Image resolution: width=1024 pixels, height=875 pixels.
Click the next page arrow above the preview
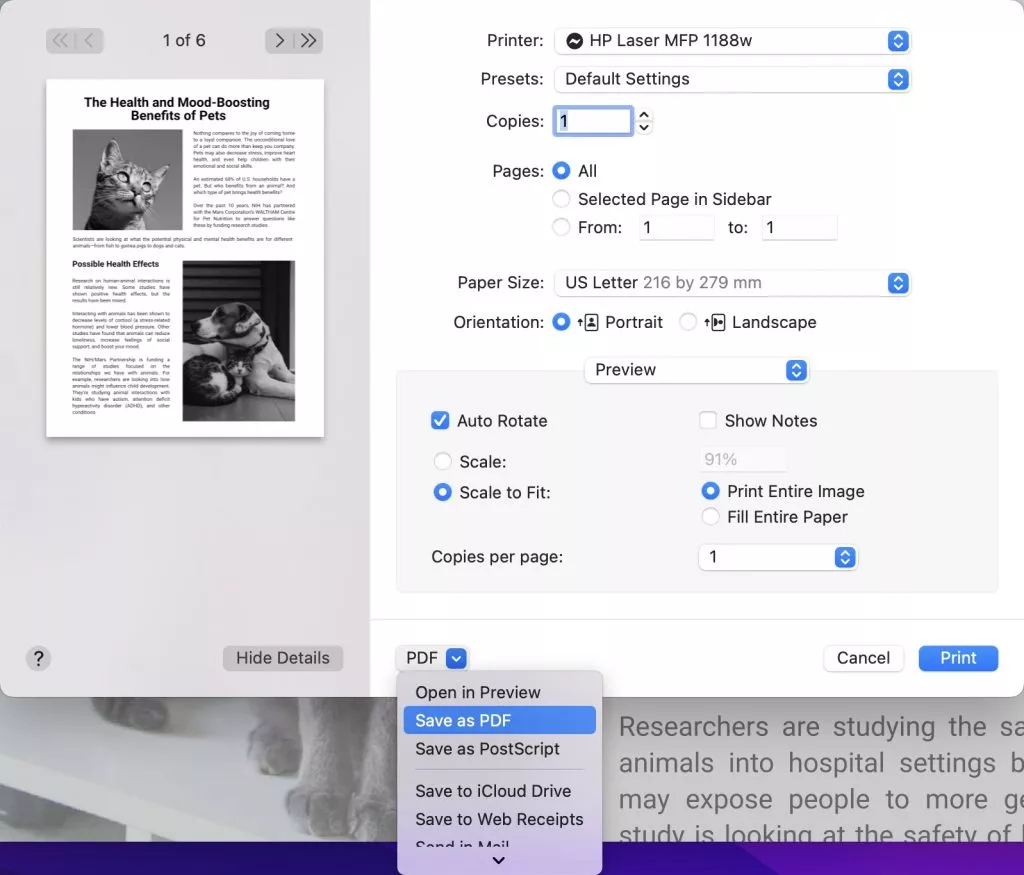click(279, 40)
